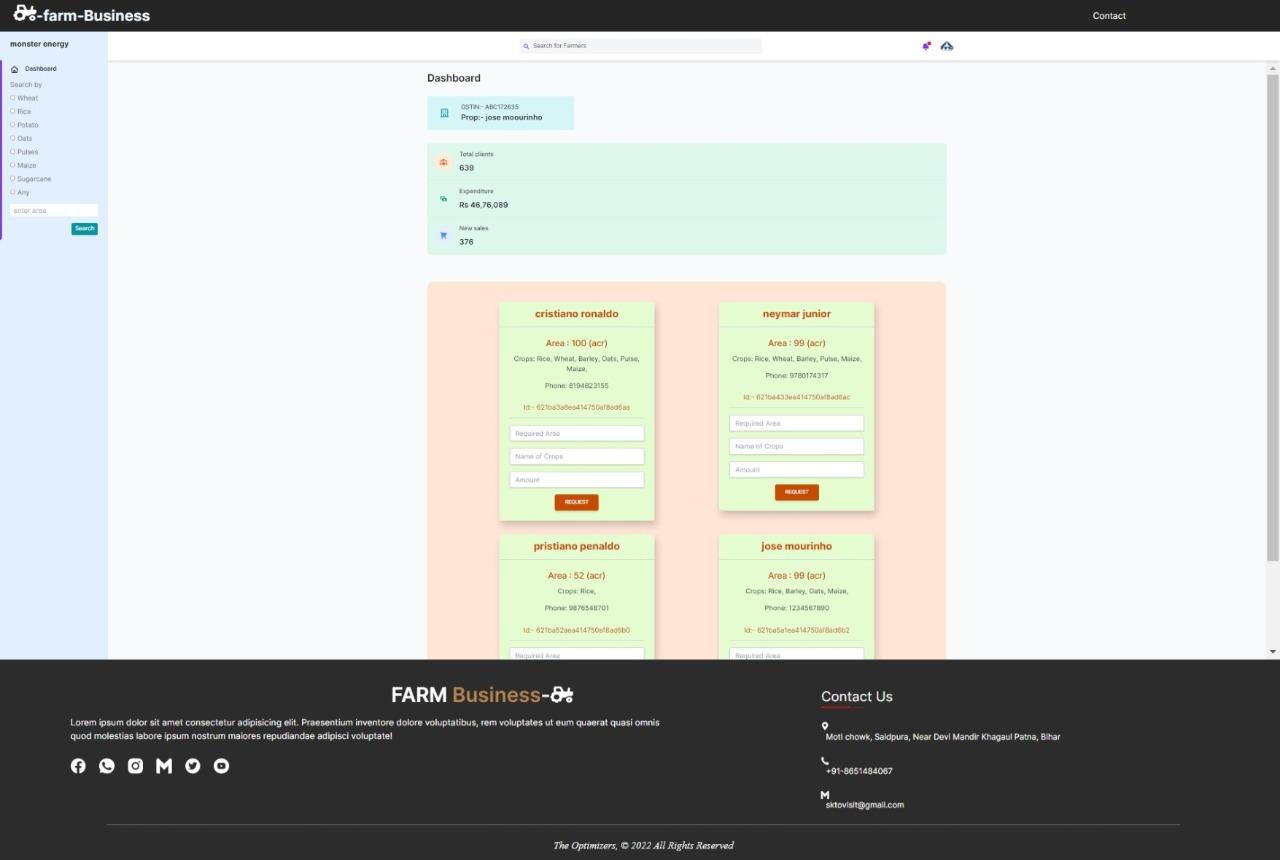This screenshot has height=860, width=1280.
Task: Select the Oats radio button
Action: [12, 138]
